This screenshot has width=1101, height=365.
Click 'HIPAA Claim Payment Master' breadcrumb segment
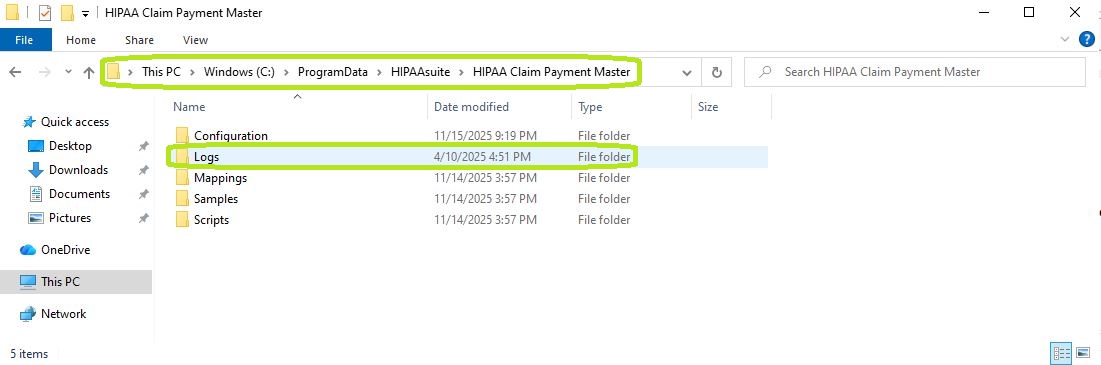click(551, 72)
